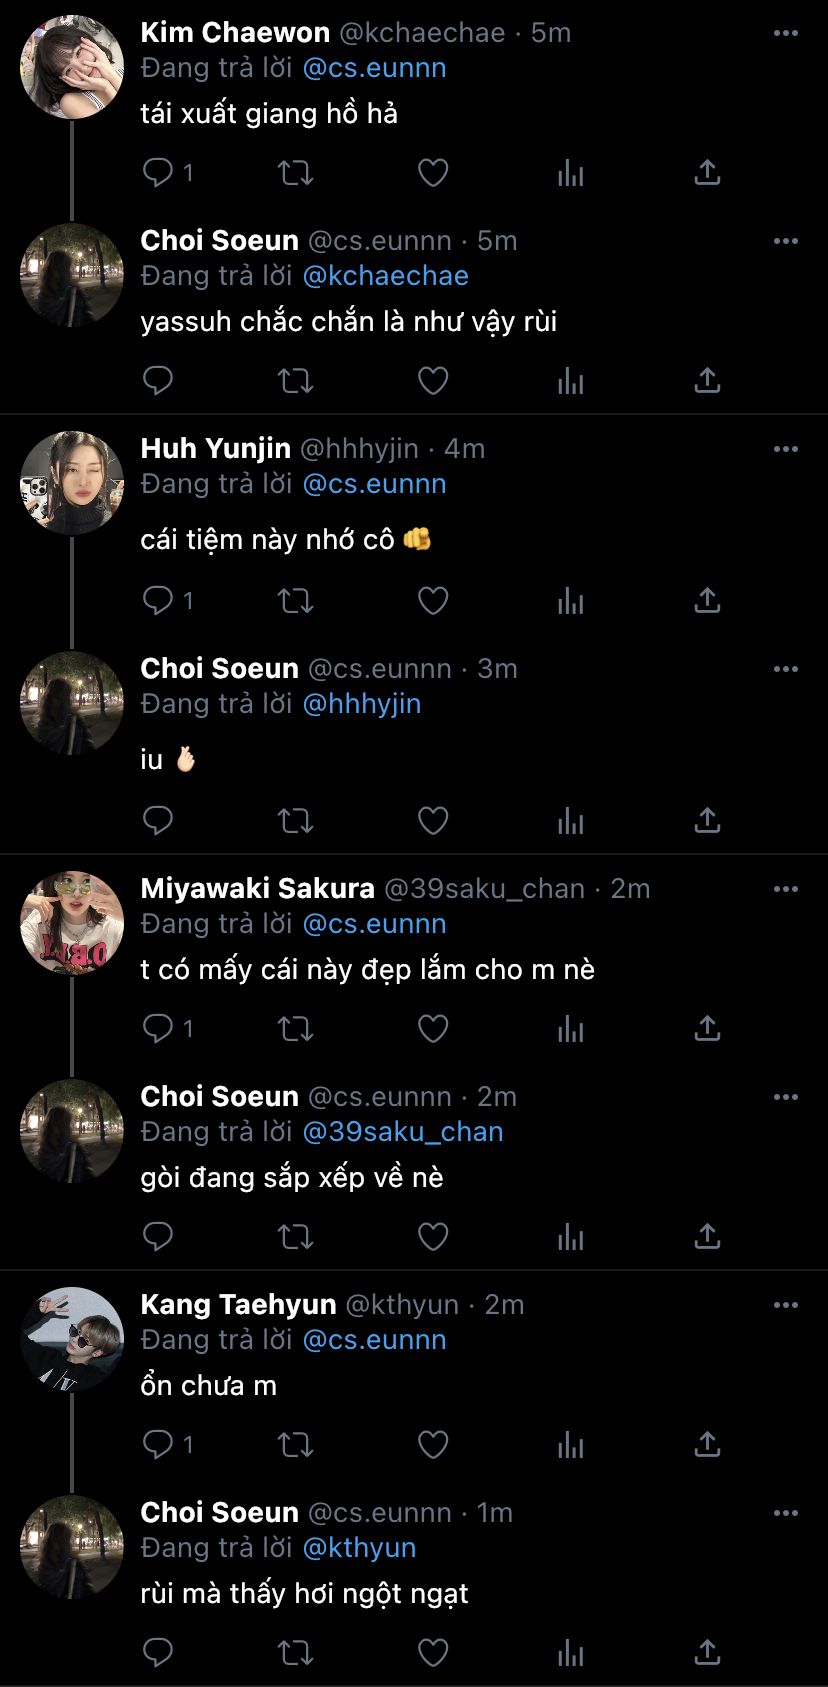The width and height of the screenshot is (828, 1687).
Task: Open Huh Yunjin's profile picture
Action: [72, 483]
